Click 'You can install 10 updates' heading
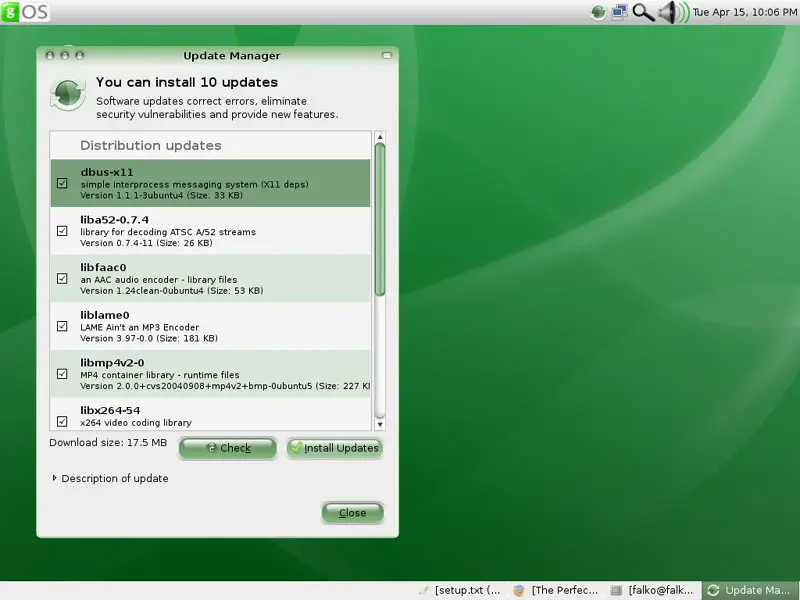The width and height of the screenshot is (800, 600). pos(187,82)
